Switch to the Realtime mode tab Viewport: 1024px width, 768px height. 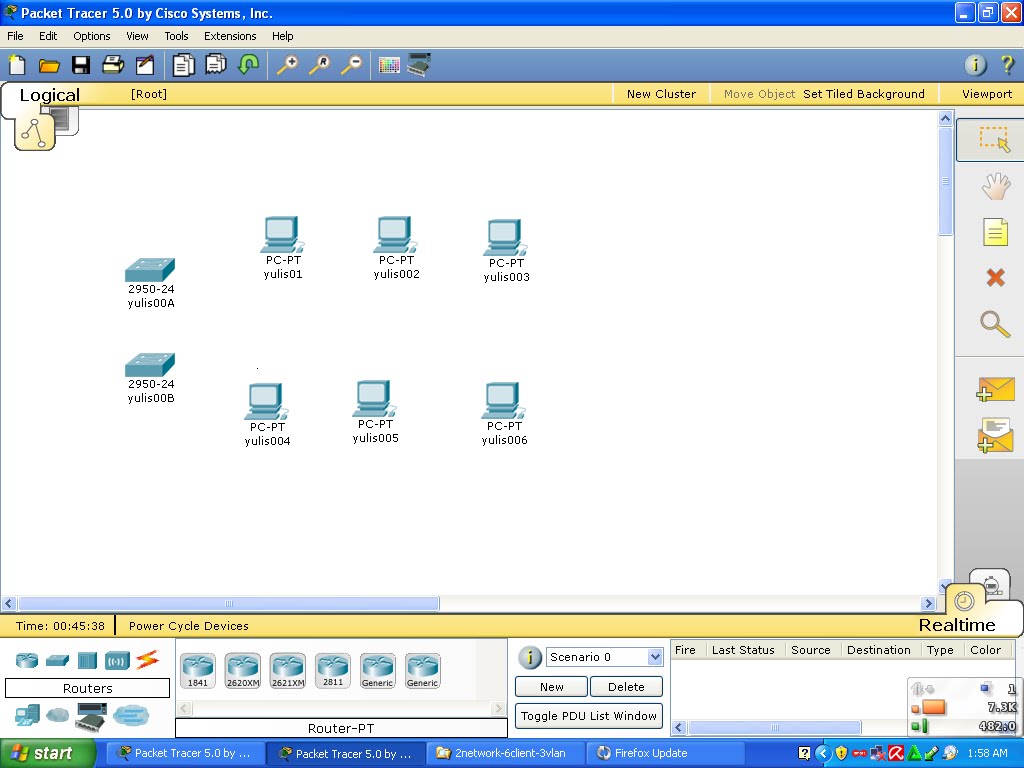tap(956, 625)
